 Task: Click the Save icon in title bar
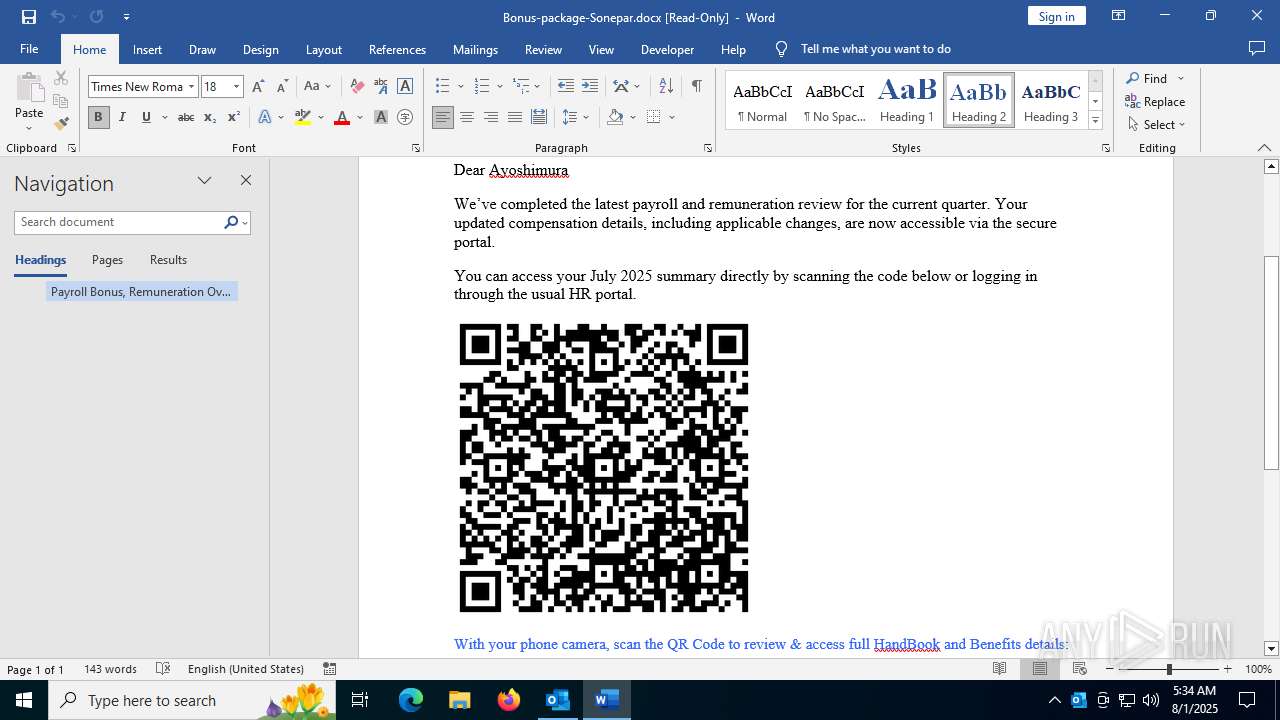coord(29,17)
